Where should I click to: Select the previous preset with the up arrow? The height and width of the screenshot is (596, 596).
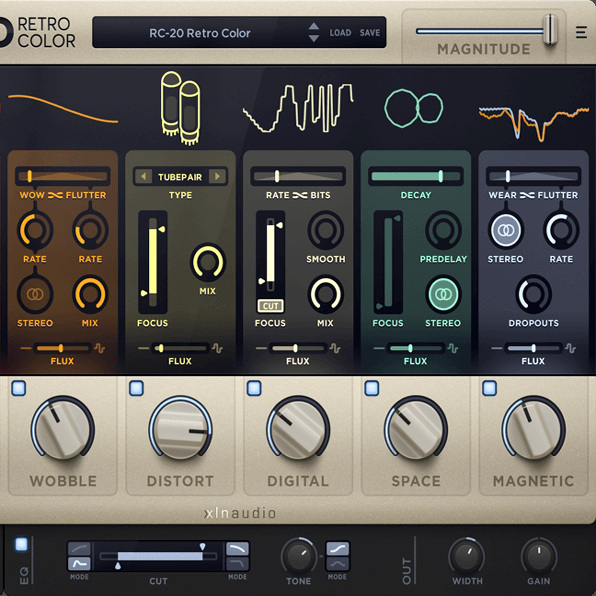pyautogui.click(x=314, y=26)
